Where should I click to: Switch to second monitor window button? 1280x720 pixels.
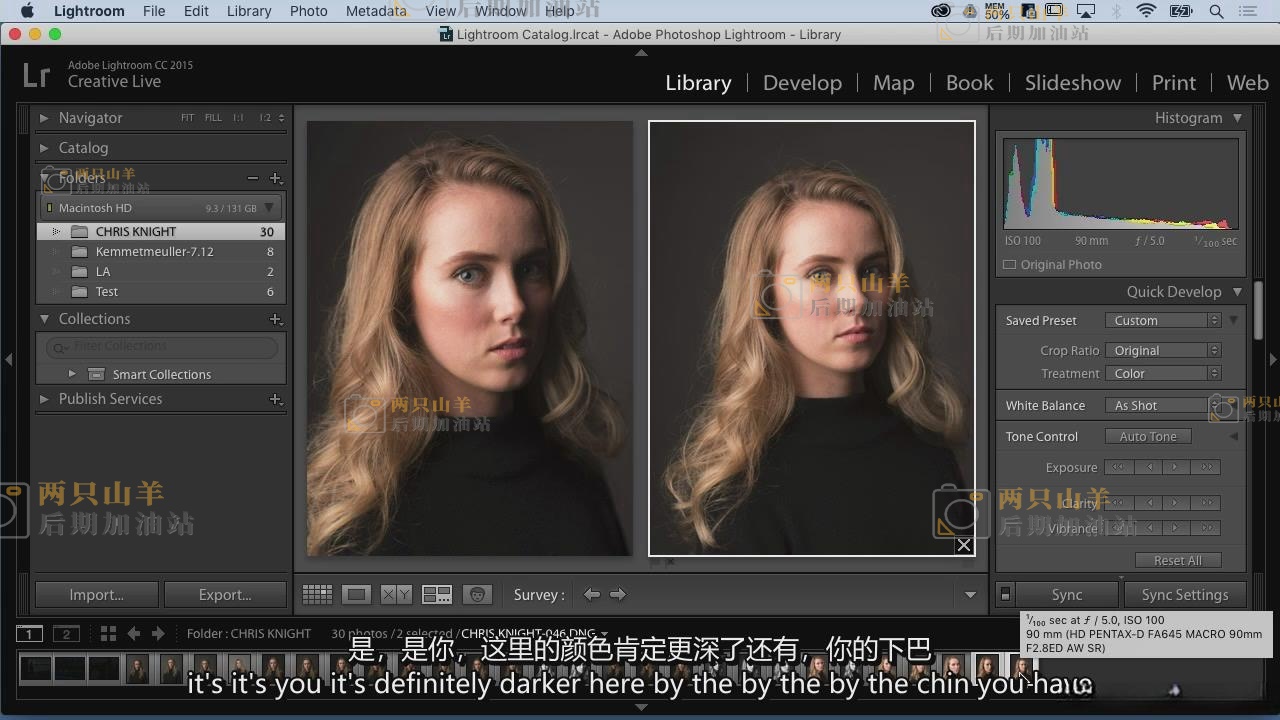pos(66,634)
